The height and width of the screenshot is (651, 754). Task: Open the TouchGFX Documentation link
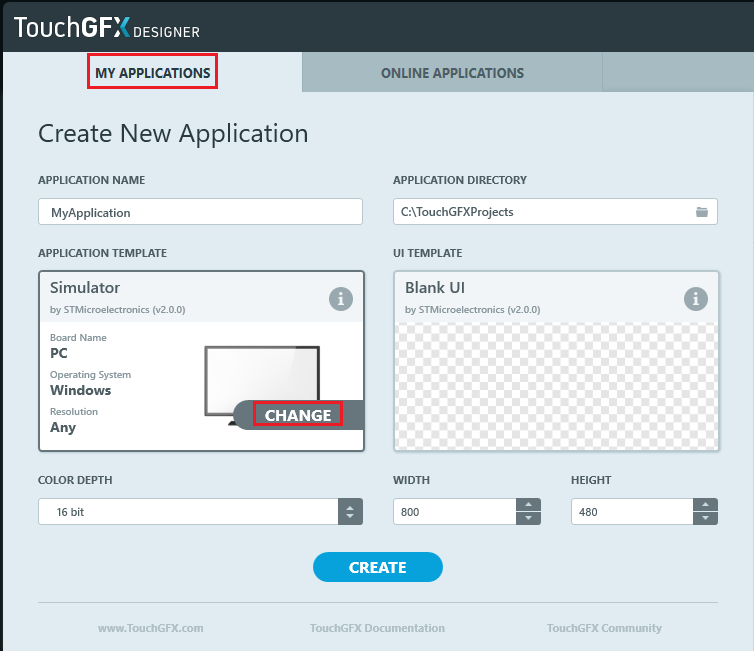pos(377,628)
